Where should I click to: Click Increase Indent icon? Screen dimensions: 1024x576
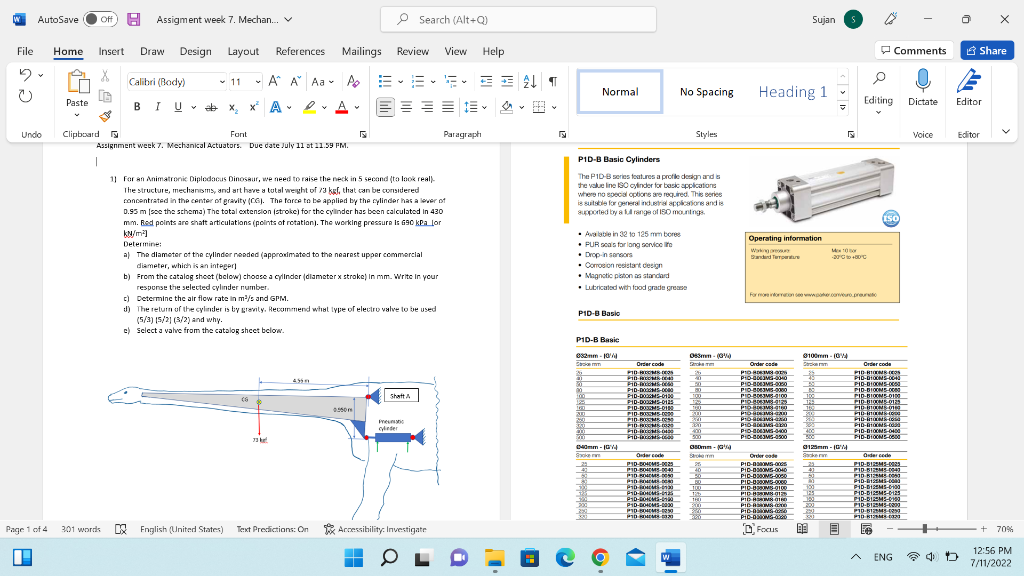507,82
